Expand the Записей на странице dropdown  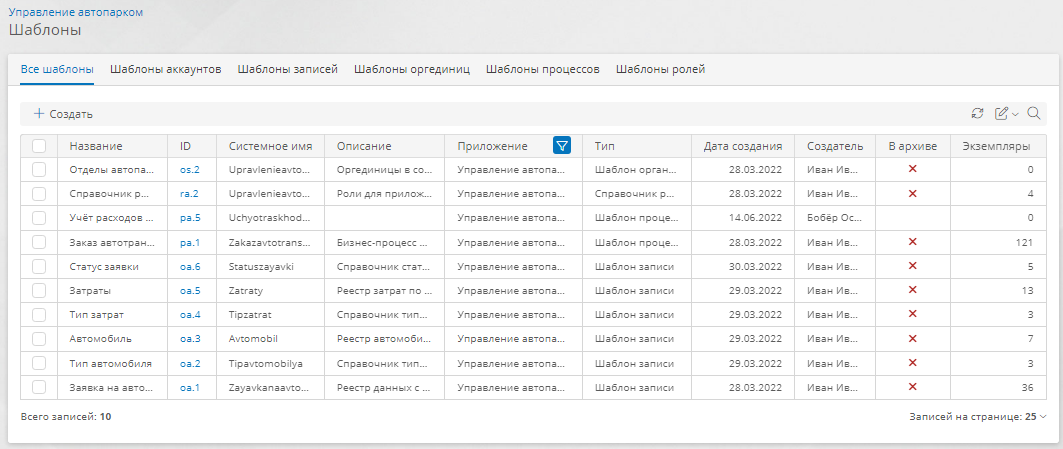coord(978,416)
